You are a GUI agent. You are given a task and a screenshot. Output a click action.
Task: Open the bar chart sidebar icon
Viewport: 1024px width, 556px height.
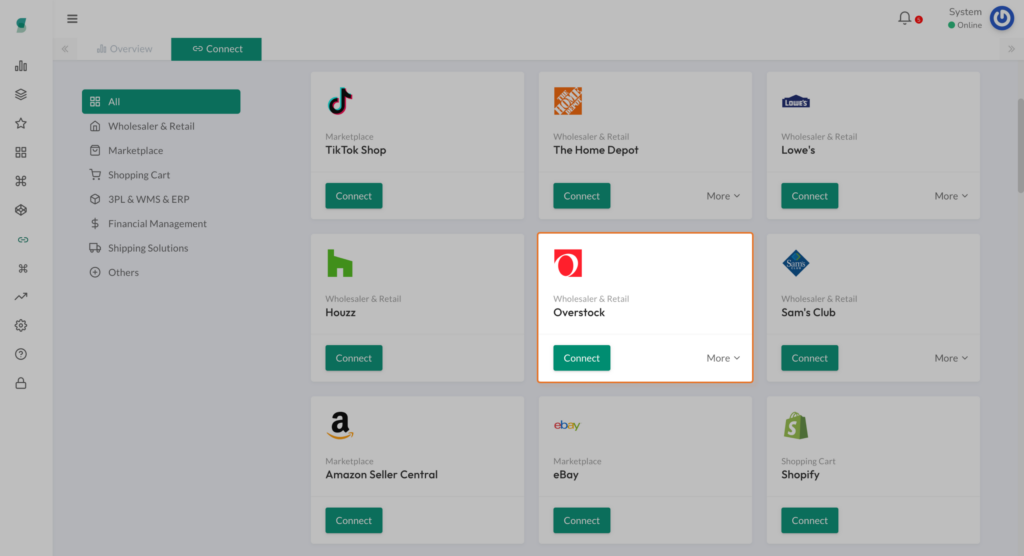21,65
